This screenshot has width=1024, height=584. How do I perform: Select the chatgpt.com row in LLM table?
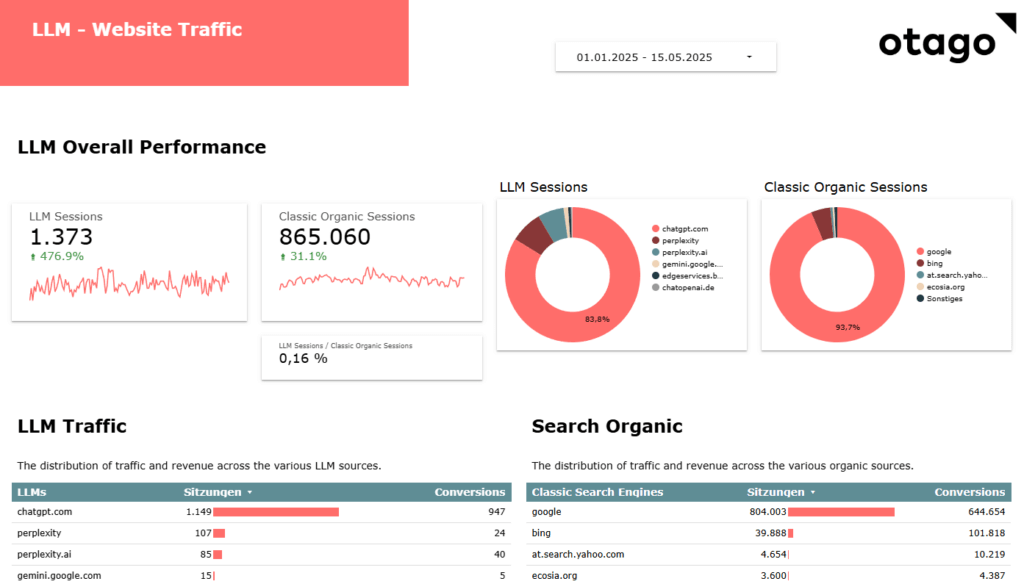[x=261, y=512]
